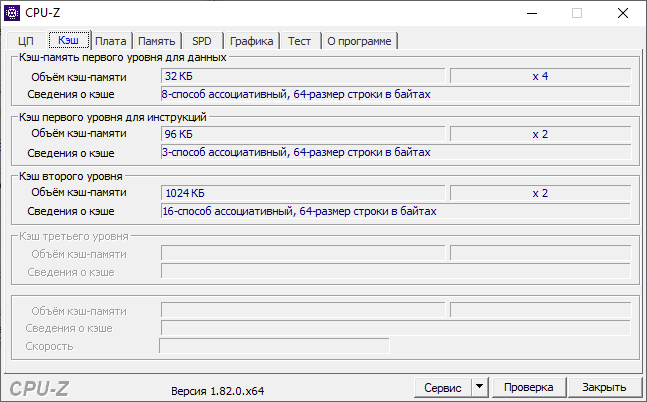Switch to the ЦП tab
The width and height of the screenshot is (647, 402).
[26, 41]
